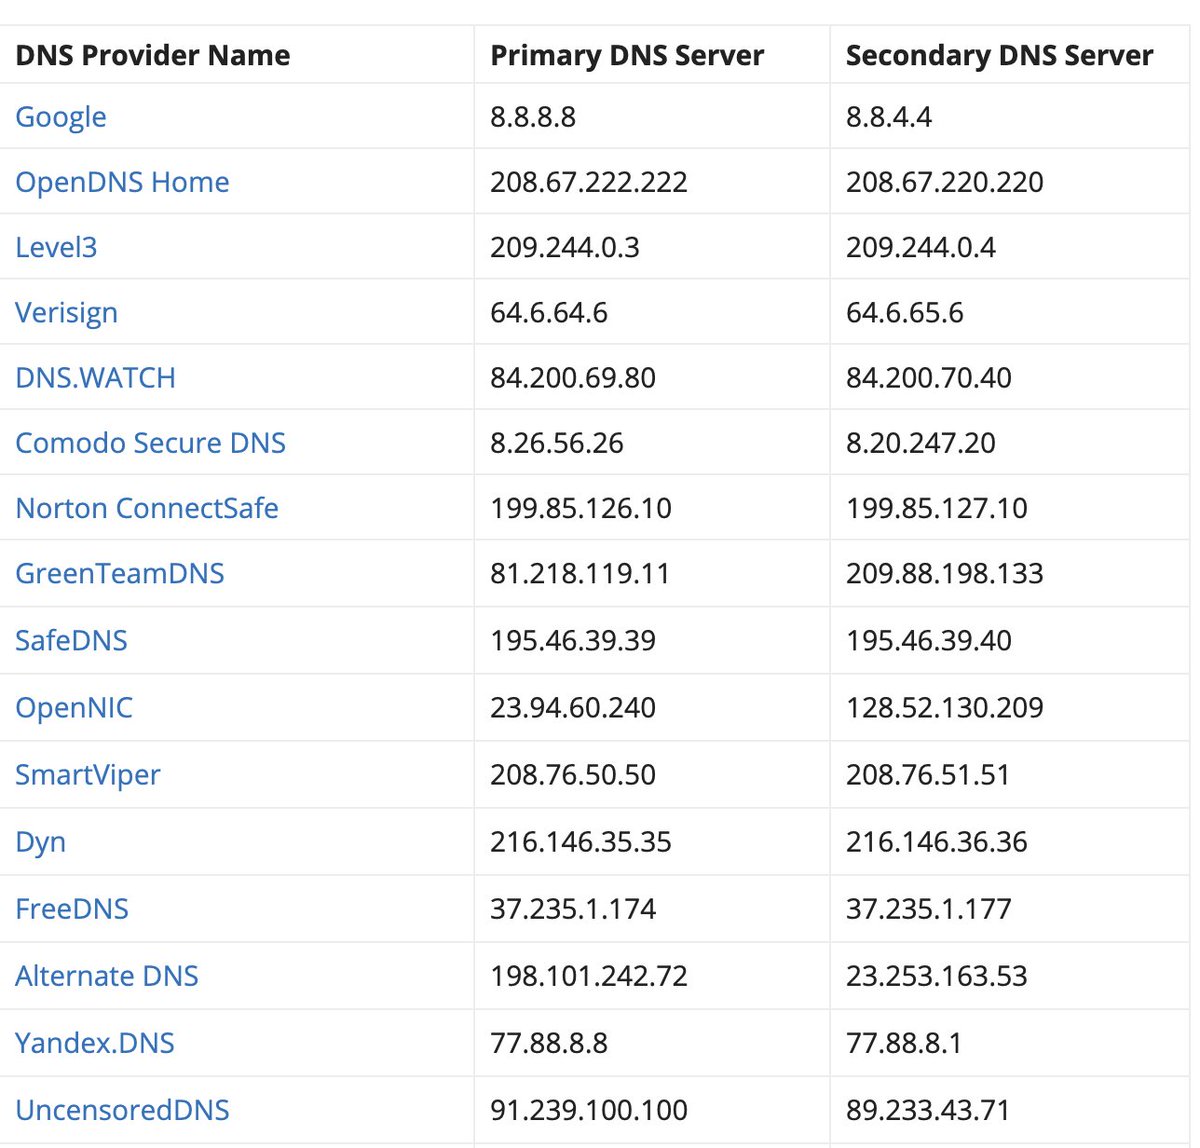Click the GreenTeamDNS hyperlink
This screenshot has height=1148, width=1200.
click(120, 574)
